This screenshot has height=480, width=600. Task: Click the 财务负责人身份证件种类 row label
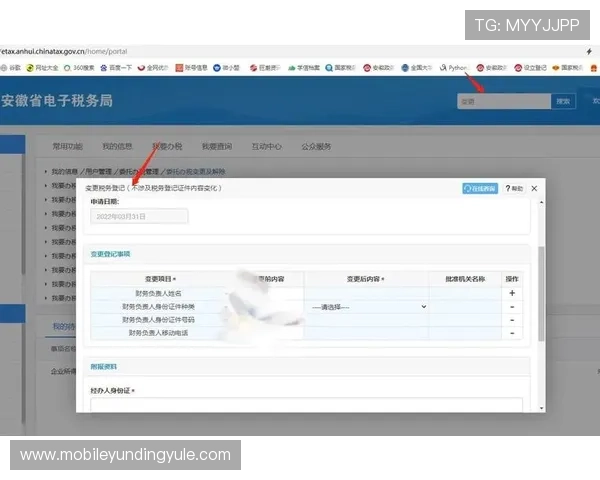click(158, 307)
